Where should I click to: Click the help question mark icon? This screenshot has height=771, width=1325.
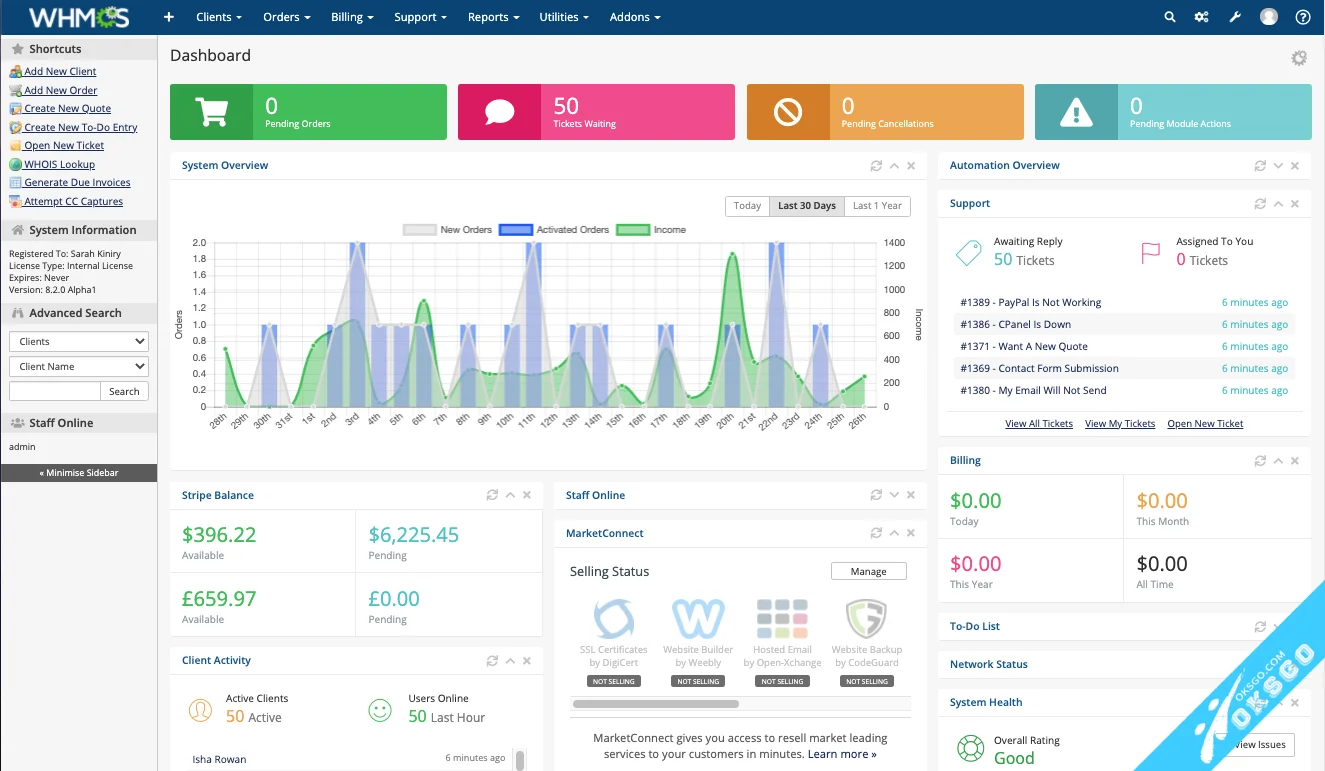tap(1302, 17)
